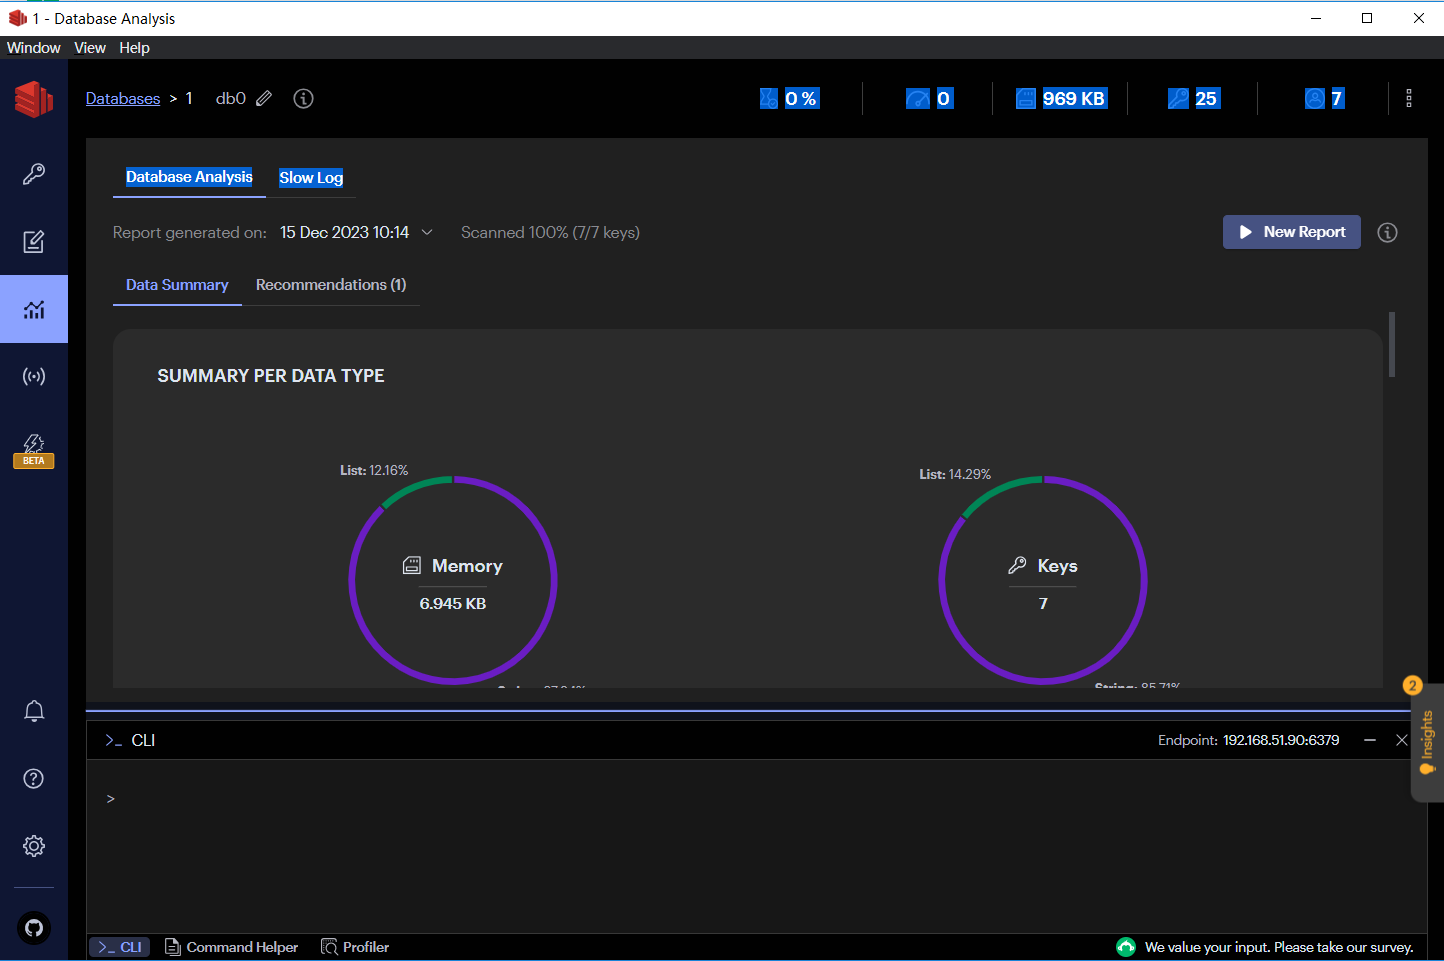The height and width of the screenshot is (961, 1444).
Task: Open the Workbench editor icon in sidebar
Action: pos(34,242)
